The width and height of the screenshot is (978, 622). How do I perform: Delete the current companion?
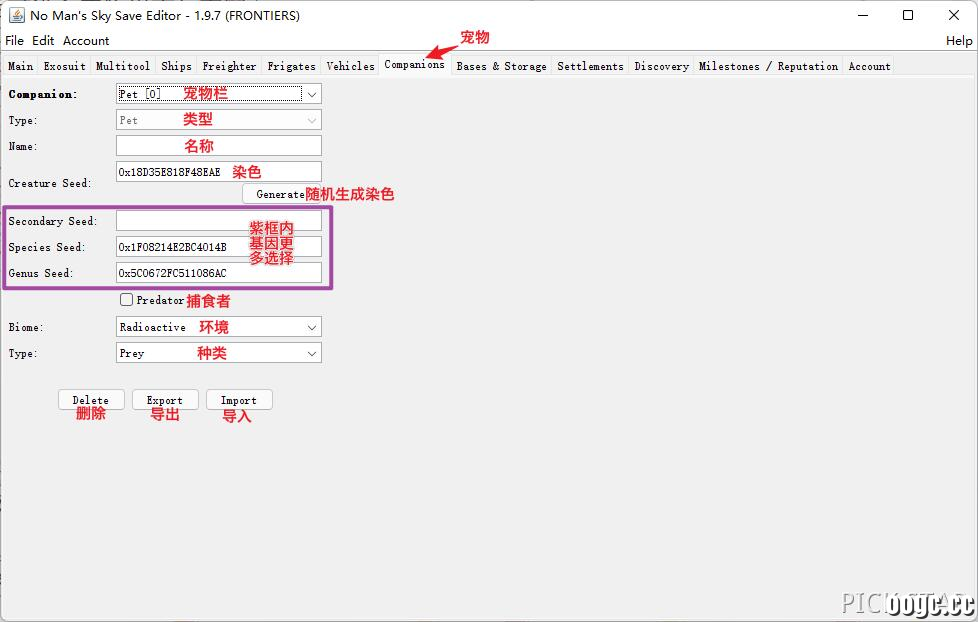91,400
